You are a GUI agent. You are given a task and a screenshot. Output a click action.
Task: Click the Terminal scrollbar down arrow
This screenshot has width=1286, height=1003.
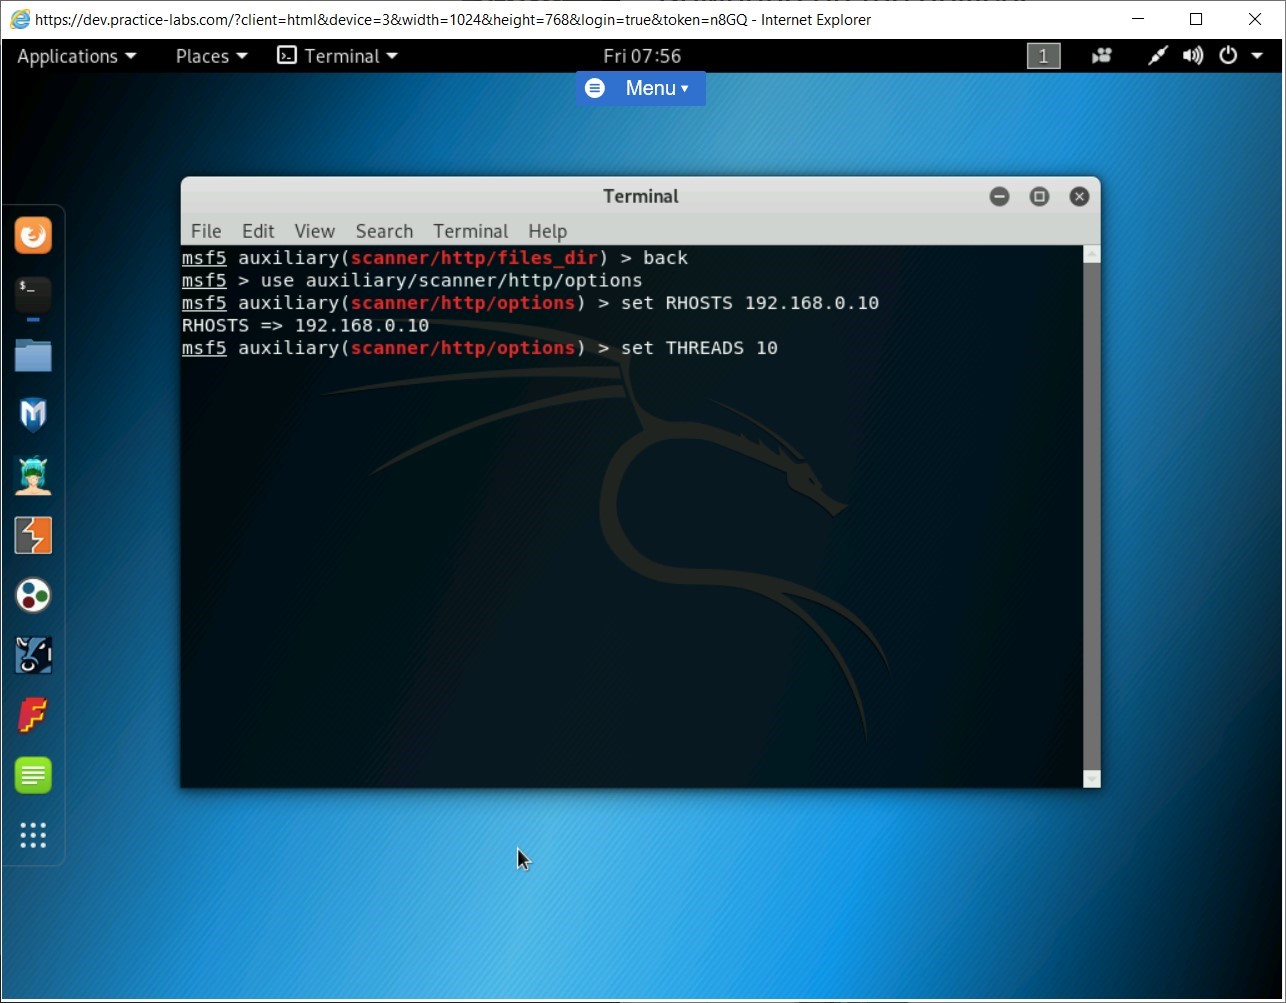pyautogui.click(x=1091, y=779)
